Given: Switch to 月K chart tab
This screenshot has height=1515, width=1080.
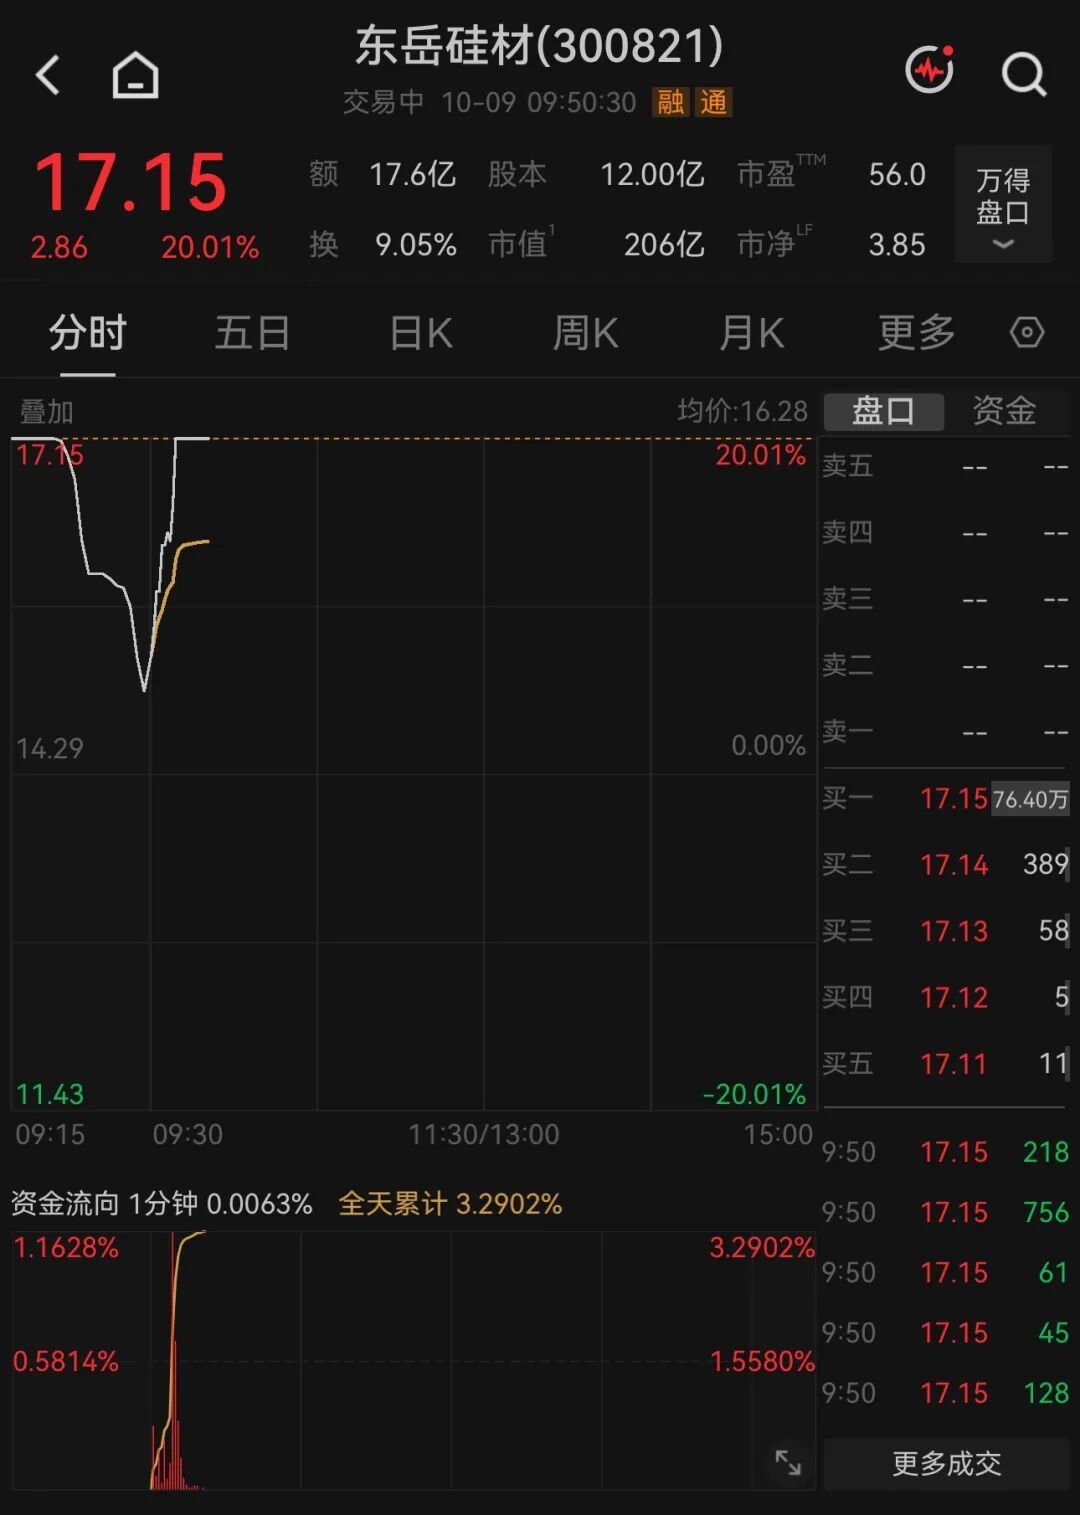Looking at the screenshot, I should [x=752, y=332].
